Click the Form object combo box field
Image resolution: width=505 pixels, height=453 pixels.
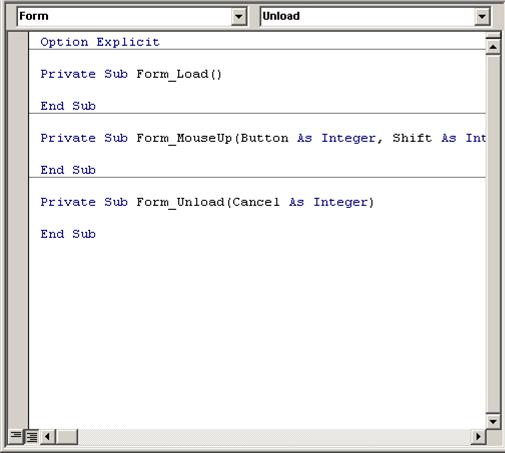132,16
